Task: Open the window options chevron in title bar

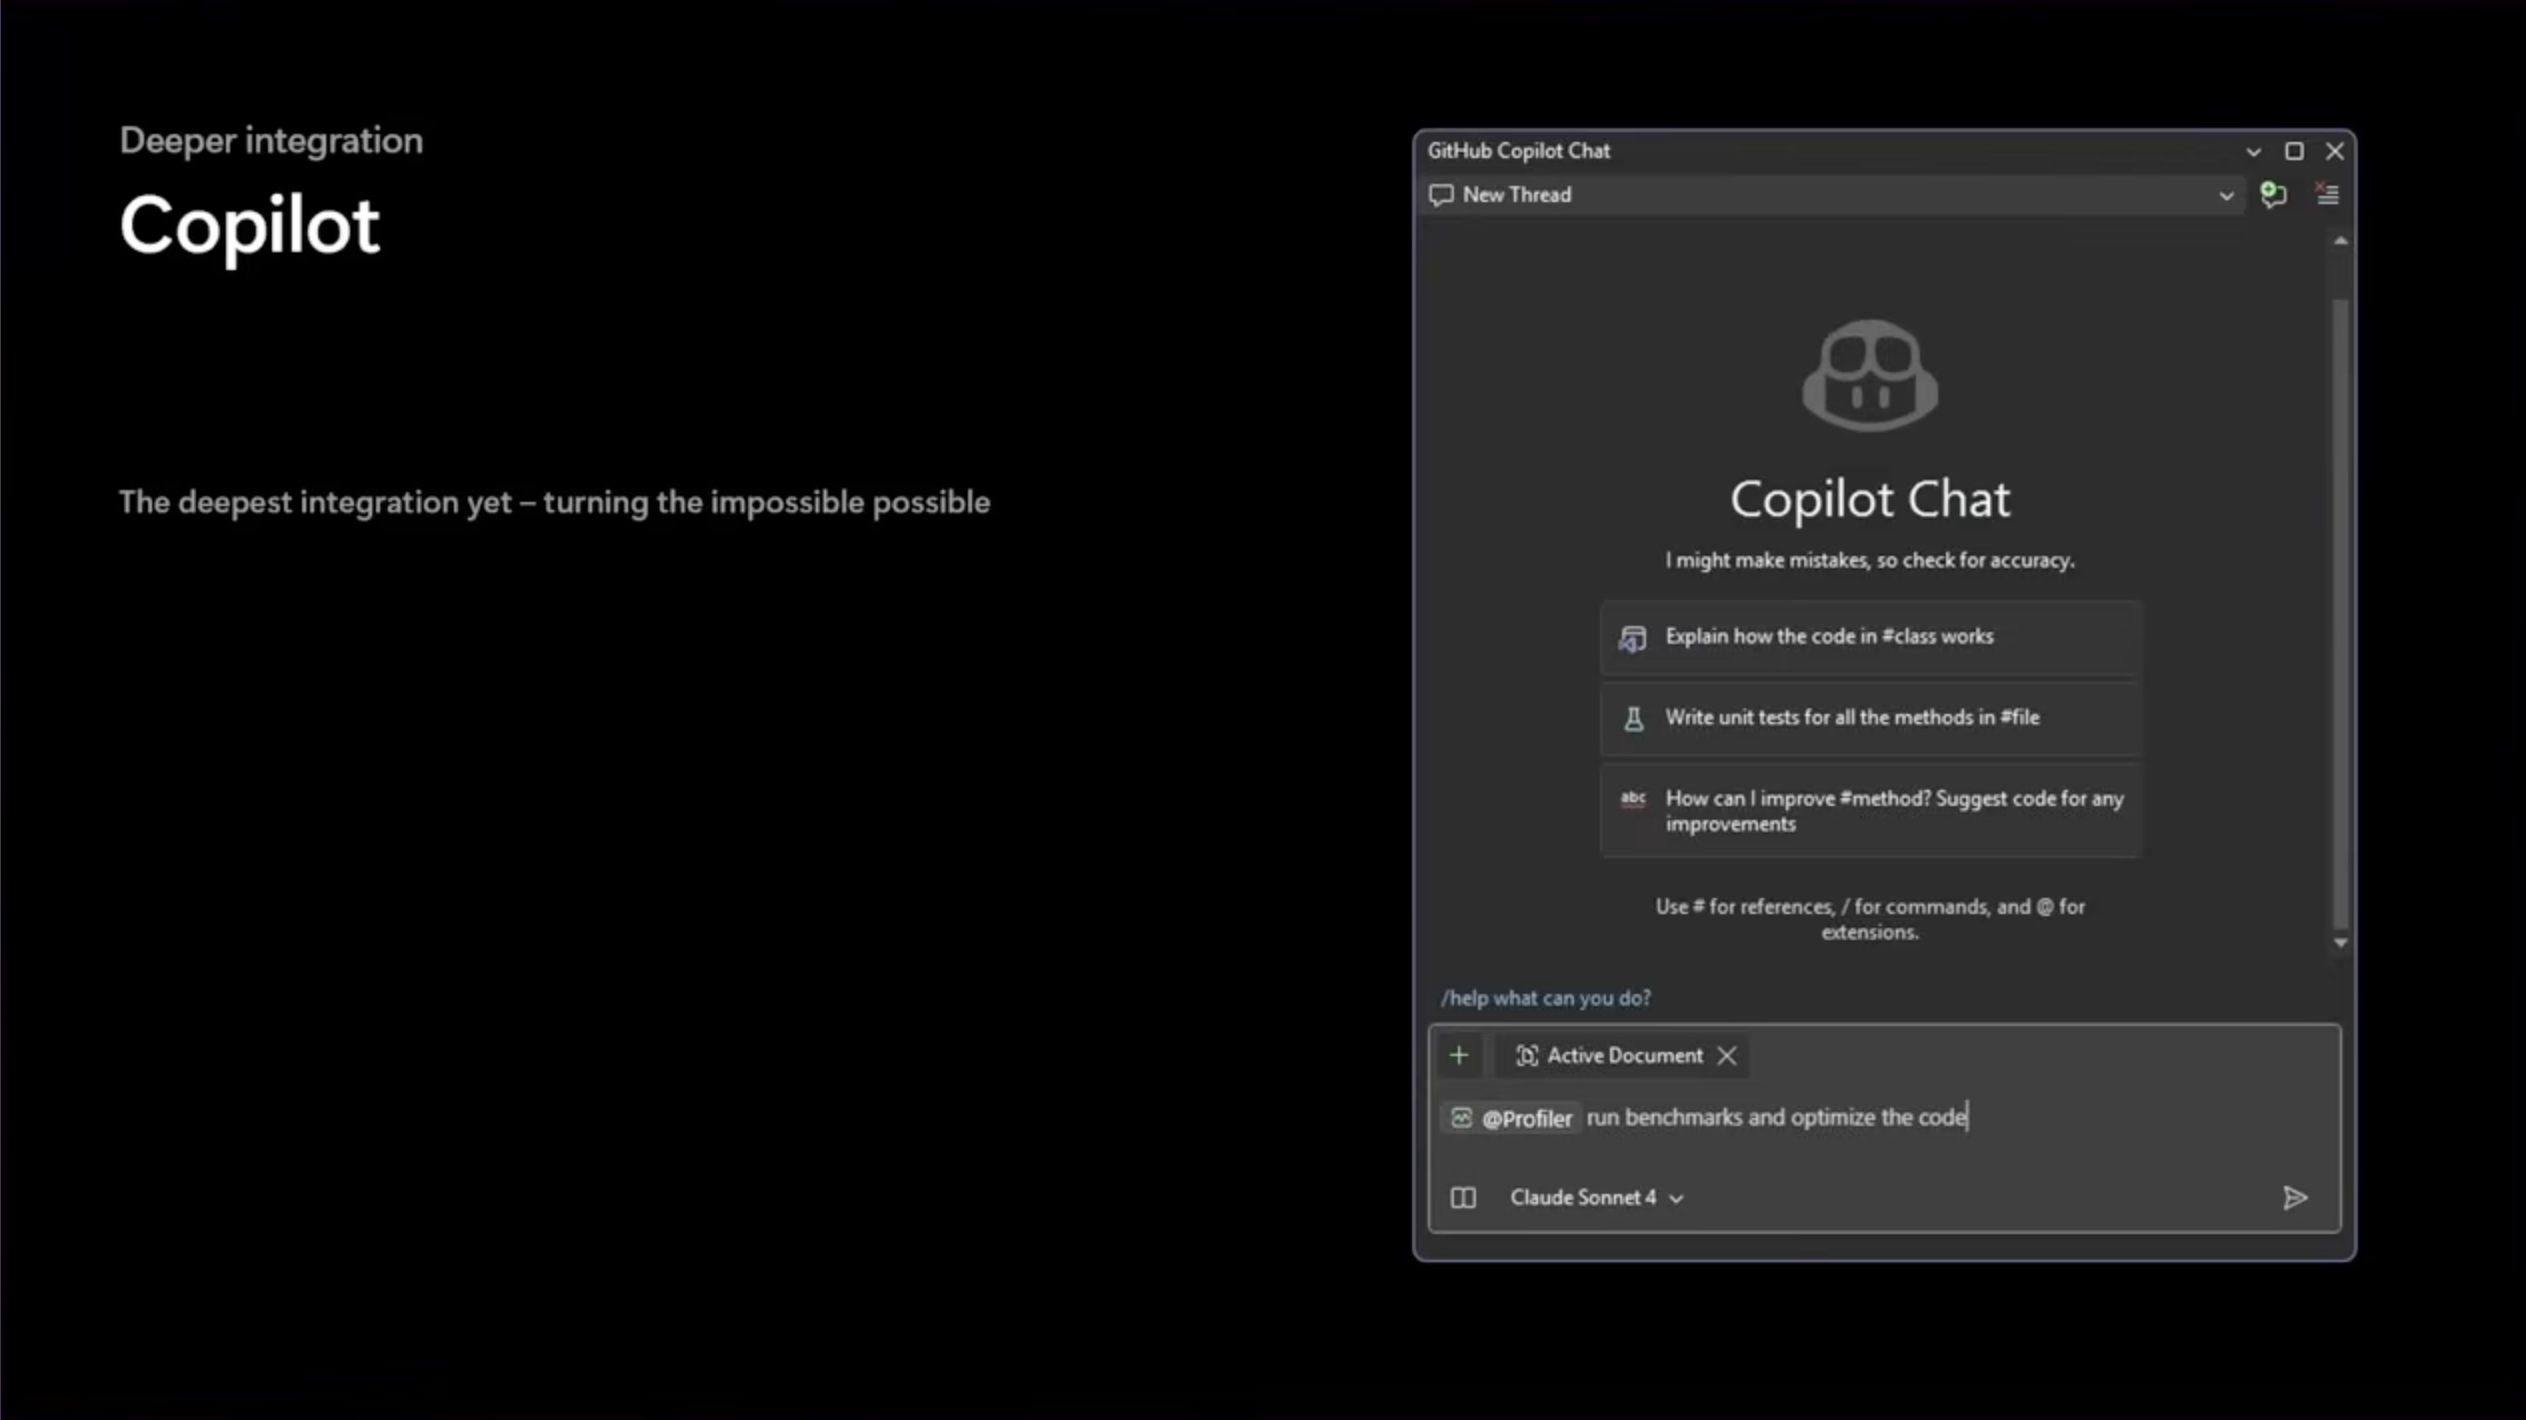Action: 2253,151
